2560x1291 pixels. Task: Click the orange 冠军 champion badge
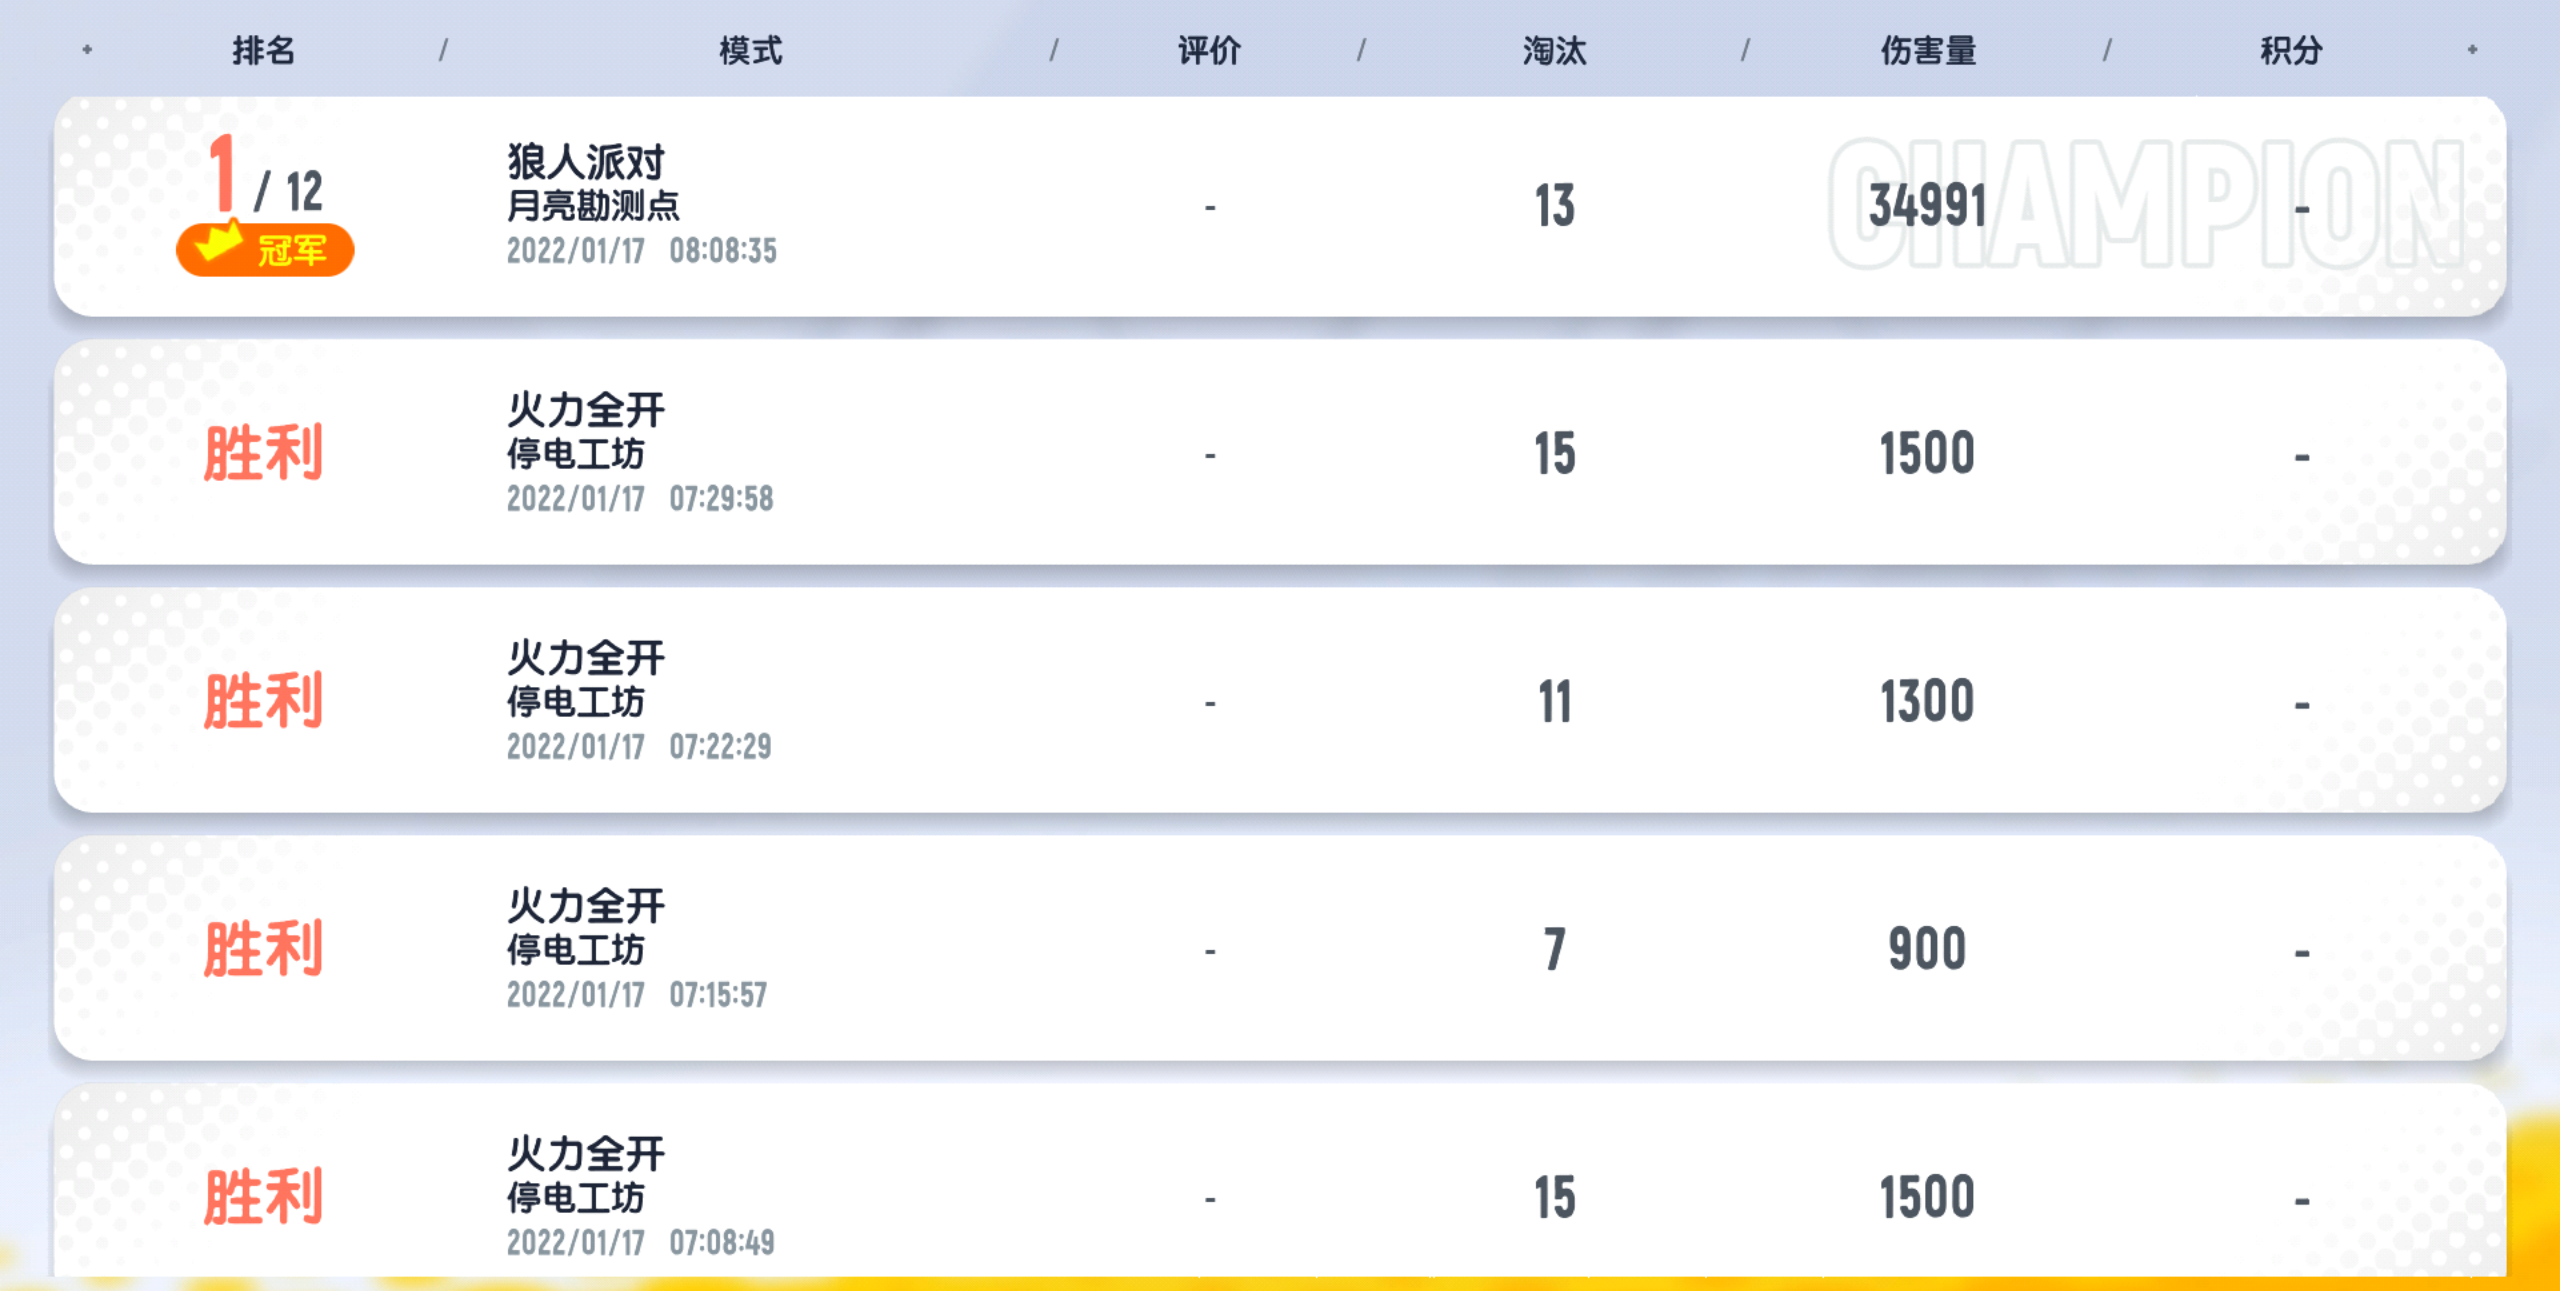coord(265,249)
